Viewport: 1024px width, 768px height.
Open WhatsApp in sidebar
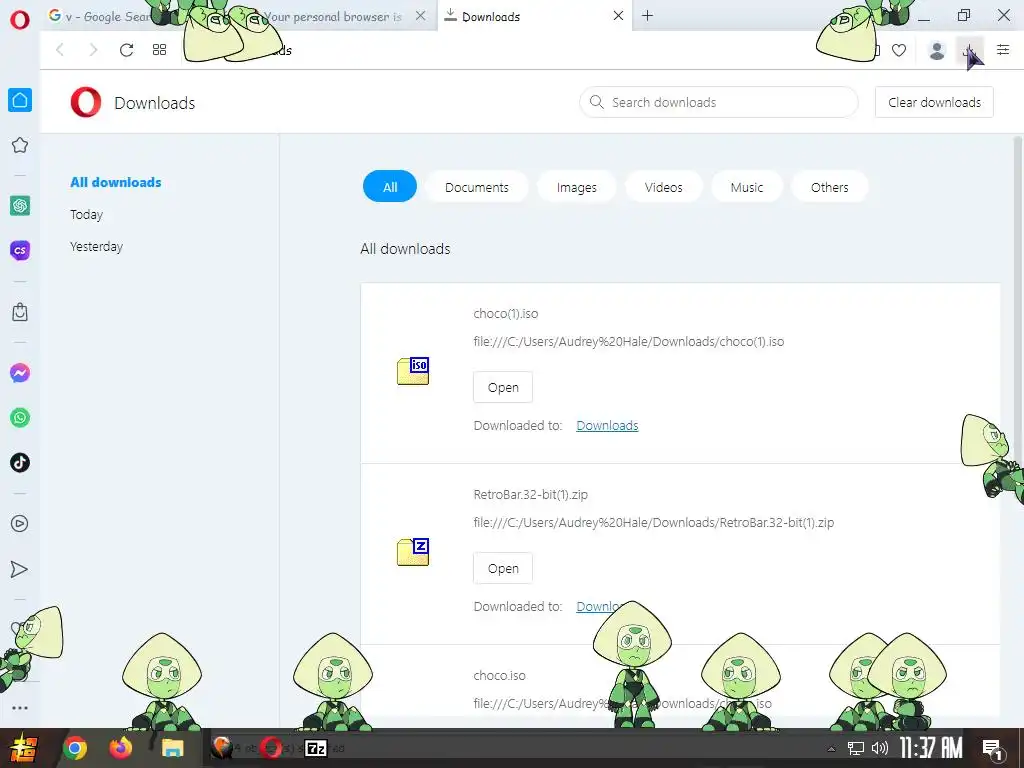coord(20,417)
